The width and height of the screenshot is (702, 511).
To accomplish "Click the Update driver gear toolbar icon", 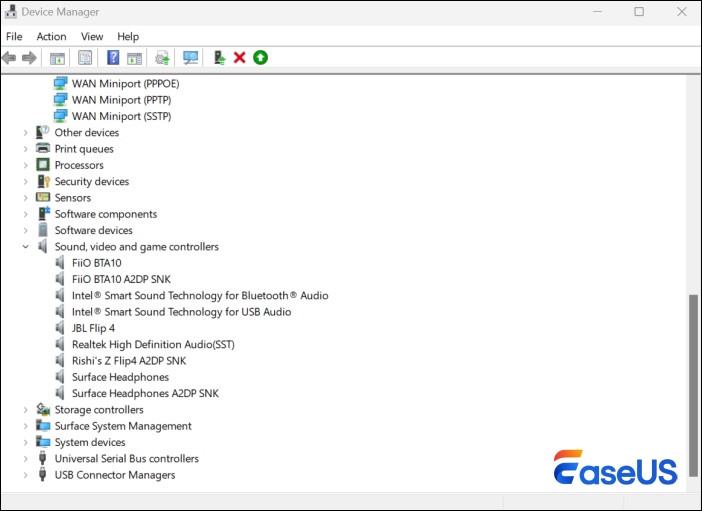I will (x=162, y=58).
